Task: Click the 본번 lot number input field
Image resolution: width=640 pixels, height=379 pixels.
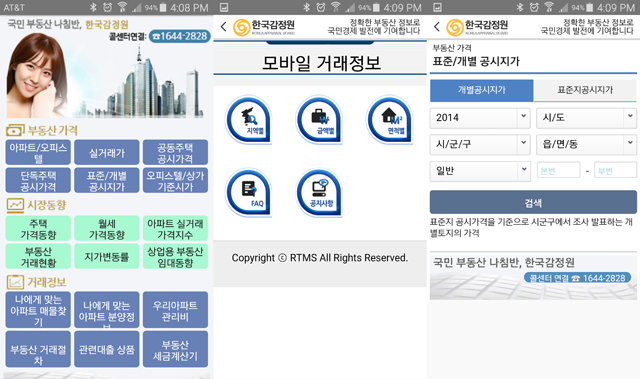Action: click(558, 171)
